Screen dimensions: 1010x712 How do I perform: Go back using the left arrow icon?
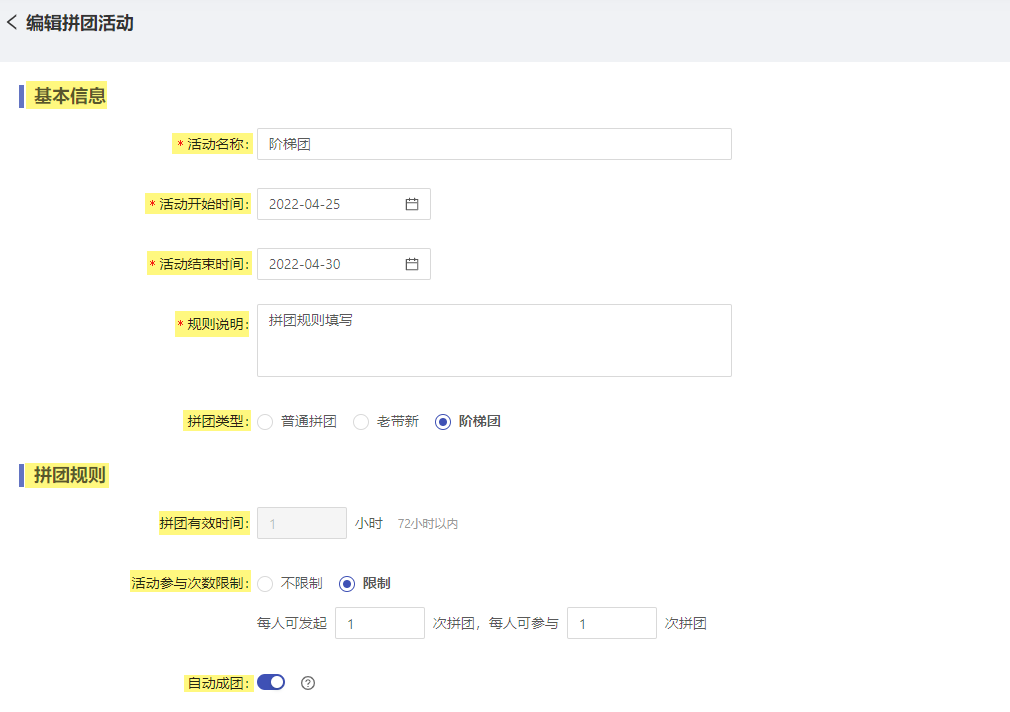click(12, 23)
